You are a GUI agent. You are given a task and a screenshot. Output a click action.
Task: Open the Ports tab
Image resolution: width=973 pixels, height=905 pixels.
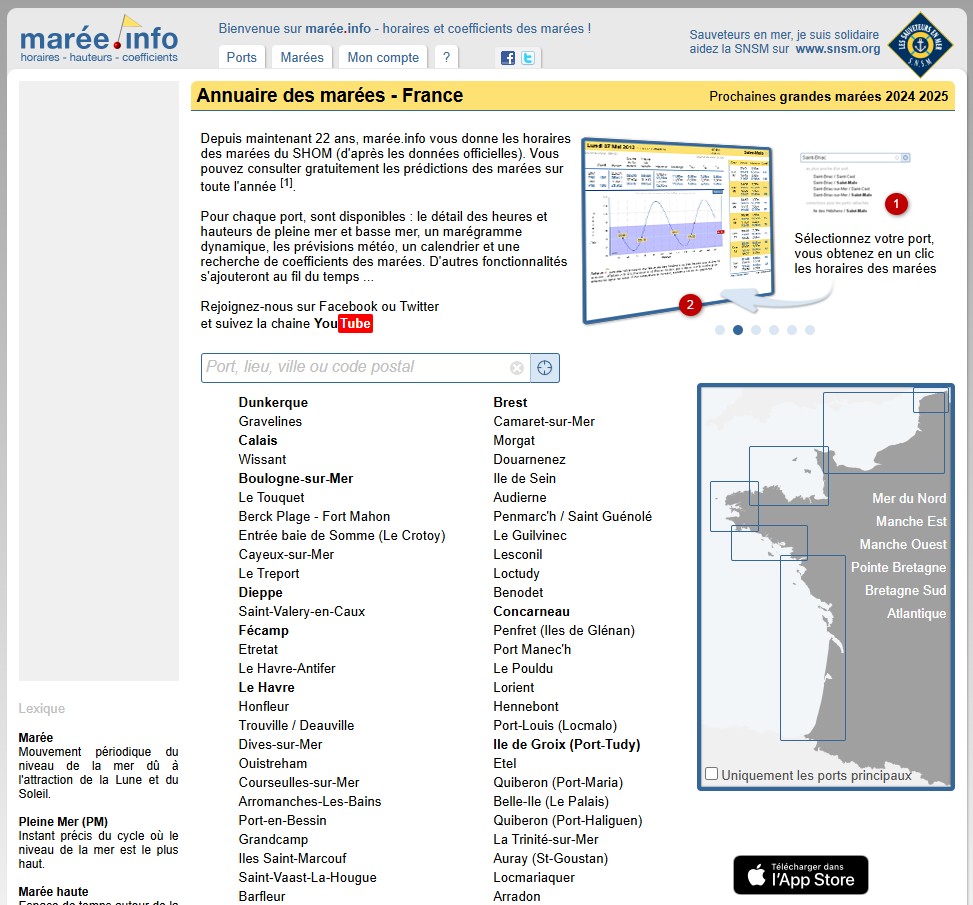241,58
